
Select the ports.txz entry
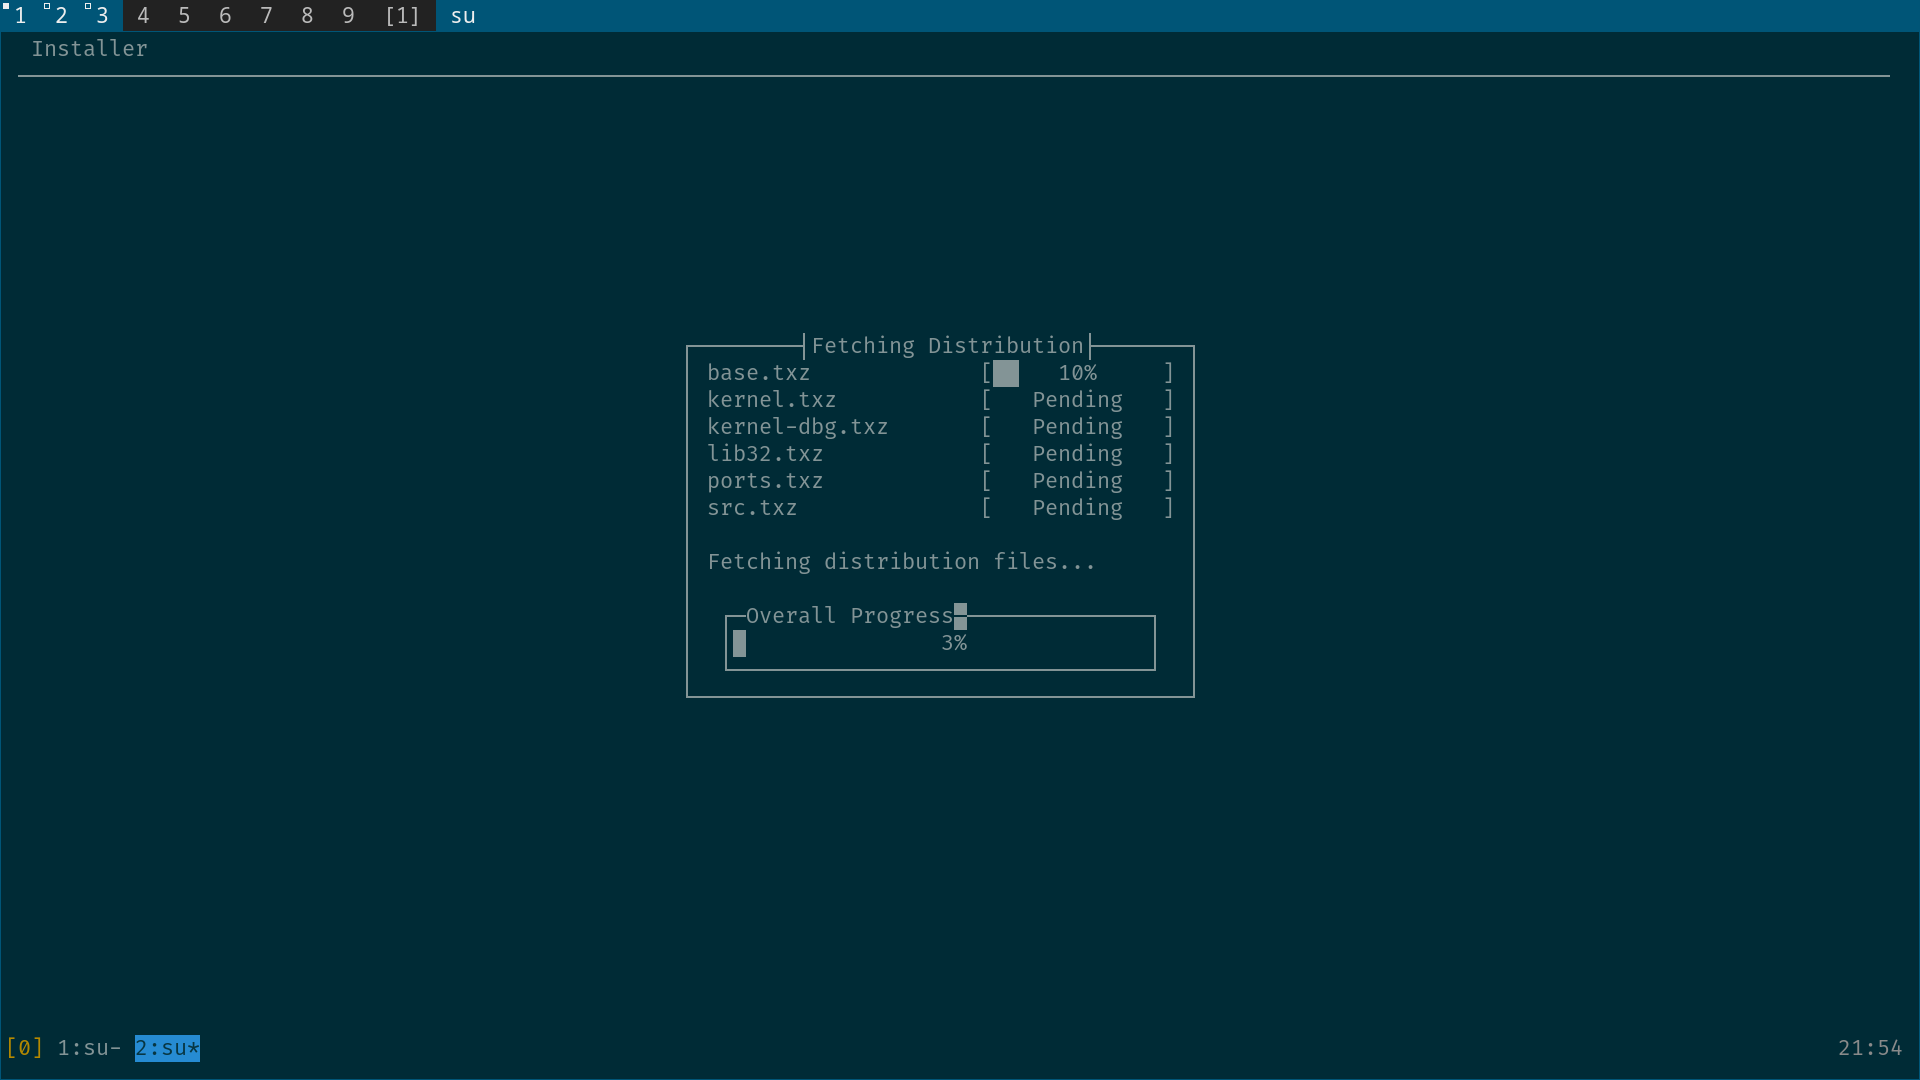click(x=765, y=481)
